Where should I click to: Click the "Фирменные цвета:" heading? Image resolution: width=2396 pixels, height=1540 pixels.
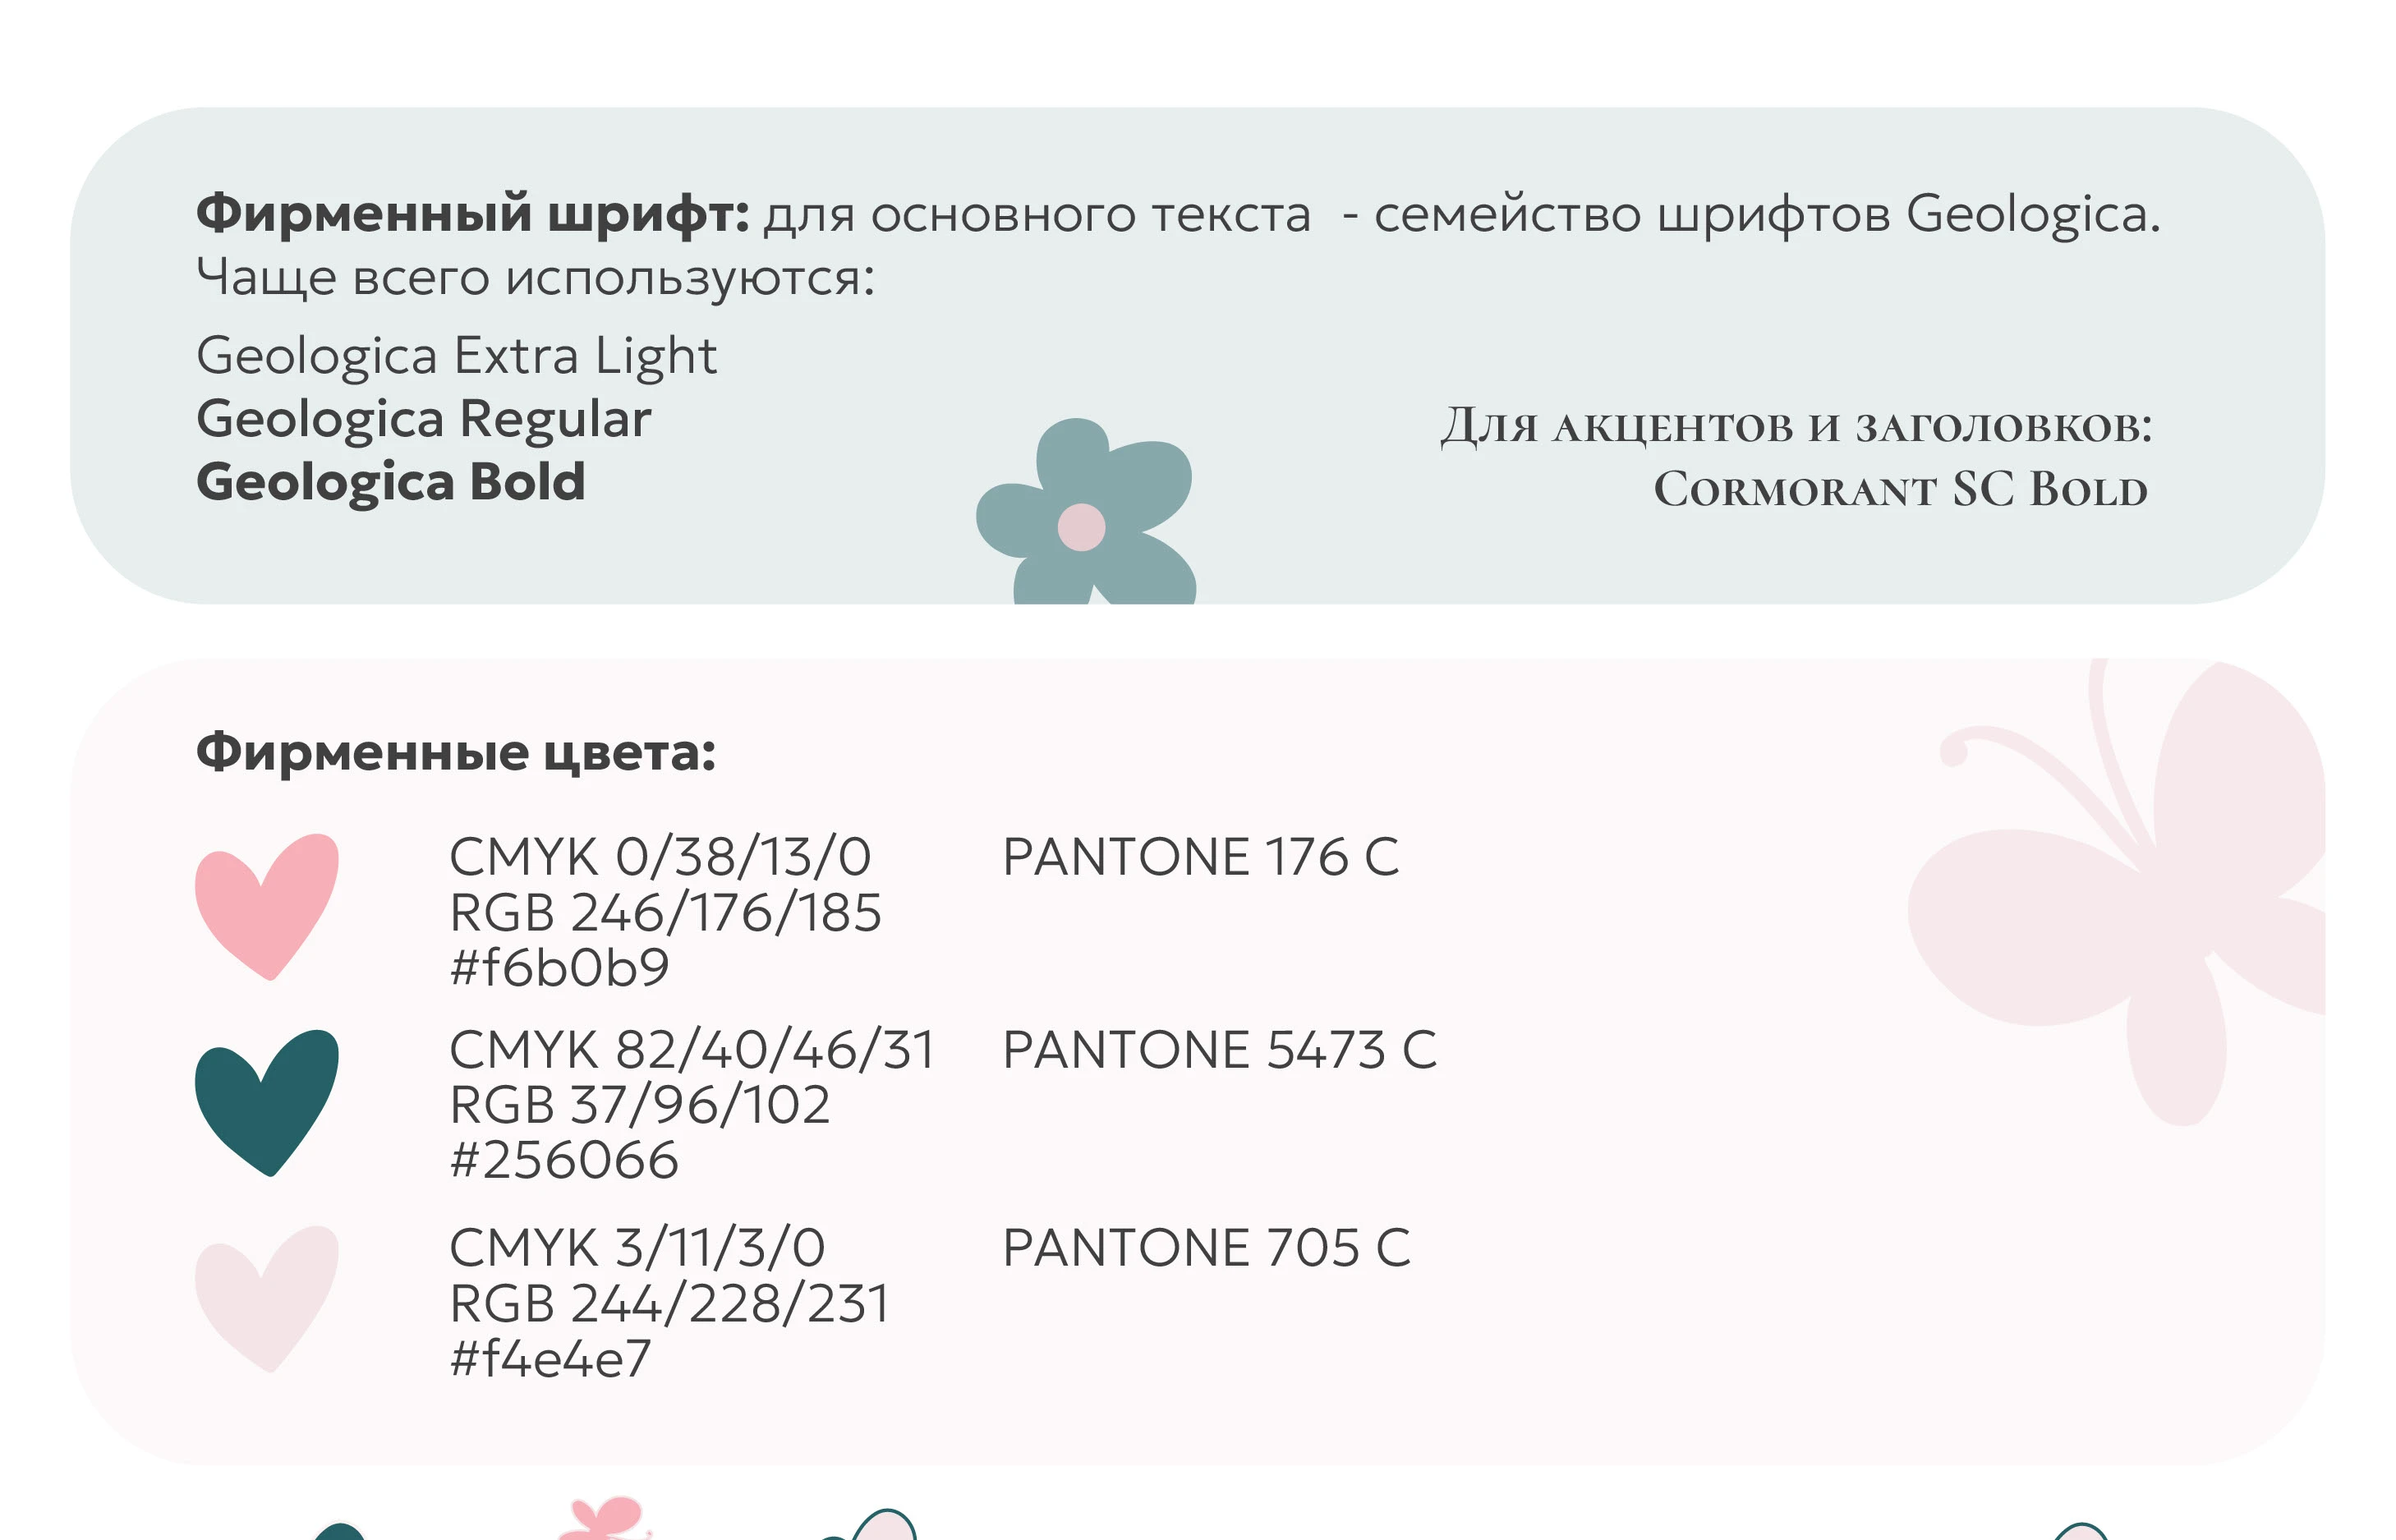(456, 752)
